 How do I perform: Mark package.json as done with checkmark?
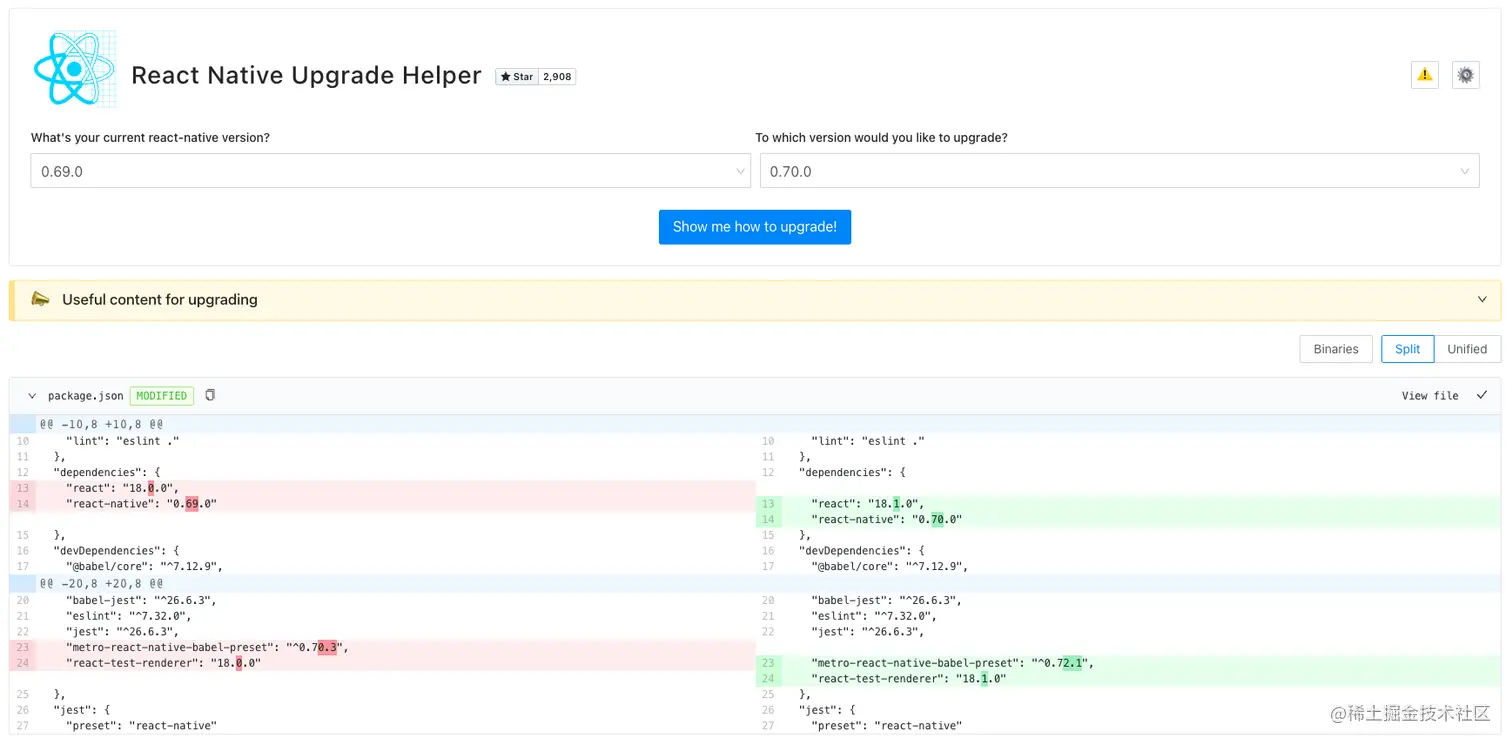point(1482,395)
